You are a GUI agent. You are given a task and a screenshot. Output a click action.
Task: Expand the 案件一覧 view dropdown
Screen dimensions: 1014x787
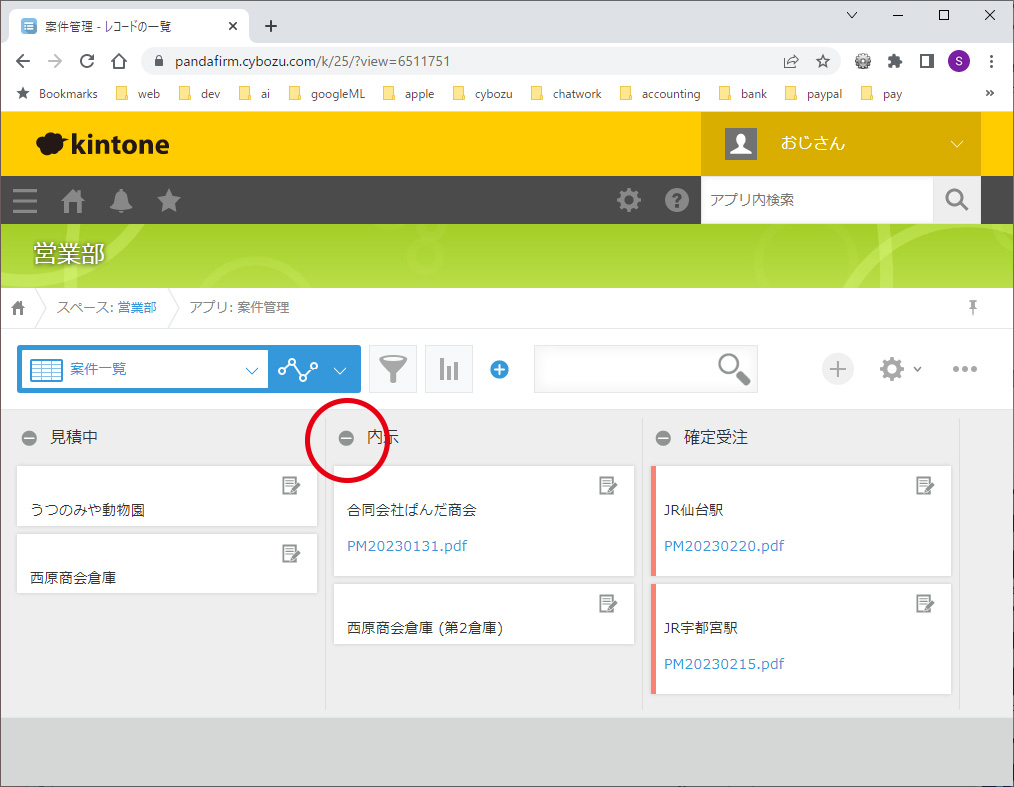click(251, 370)
